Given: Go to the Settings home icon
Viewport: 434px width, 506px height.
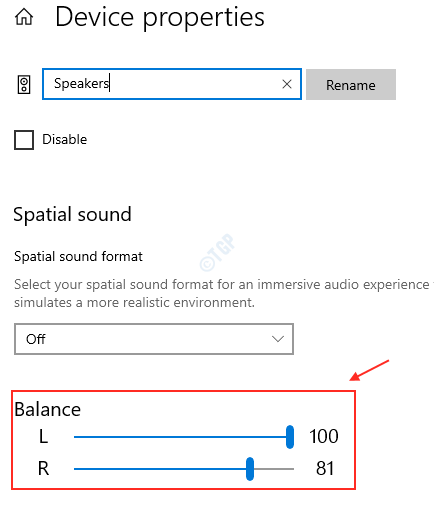Looking at the screenshot, I should (x=24, y=17).
